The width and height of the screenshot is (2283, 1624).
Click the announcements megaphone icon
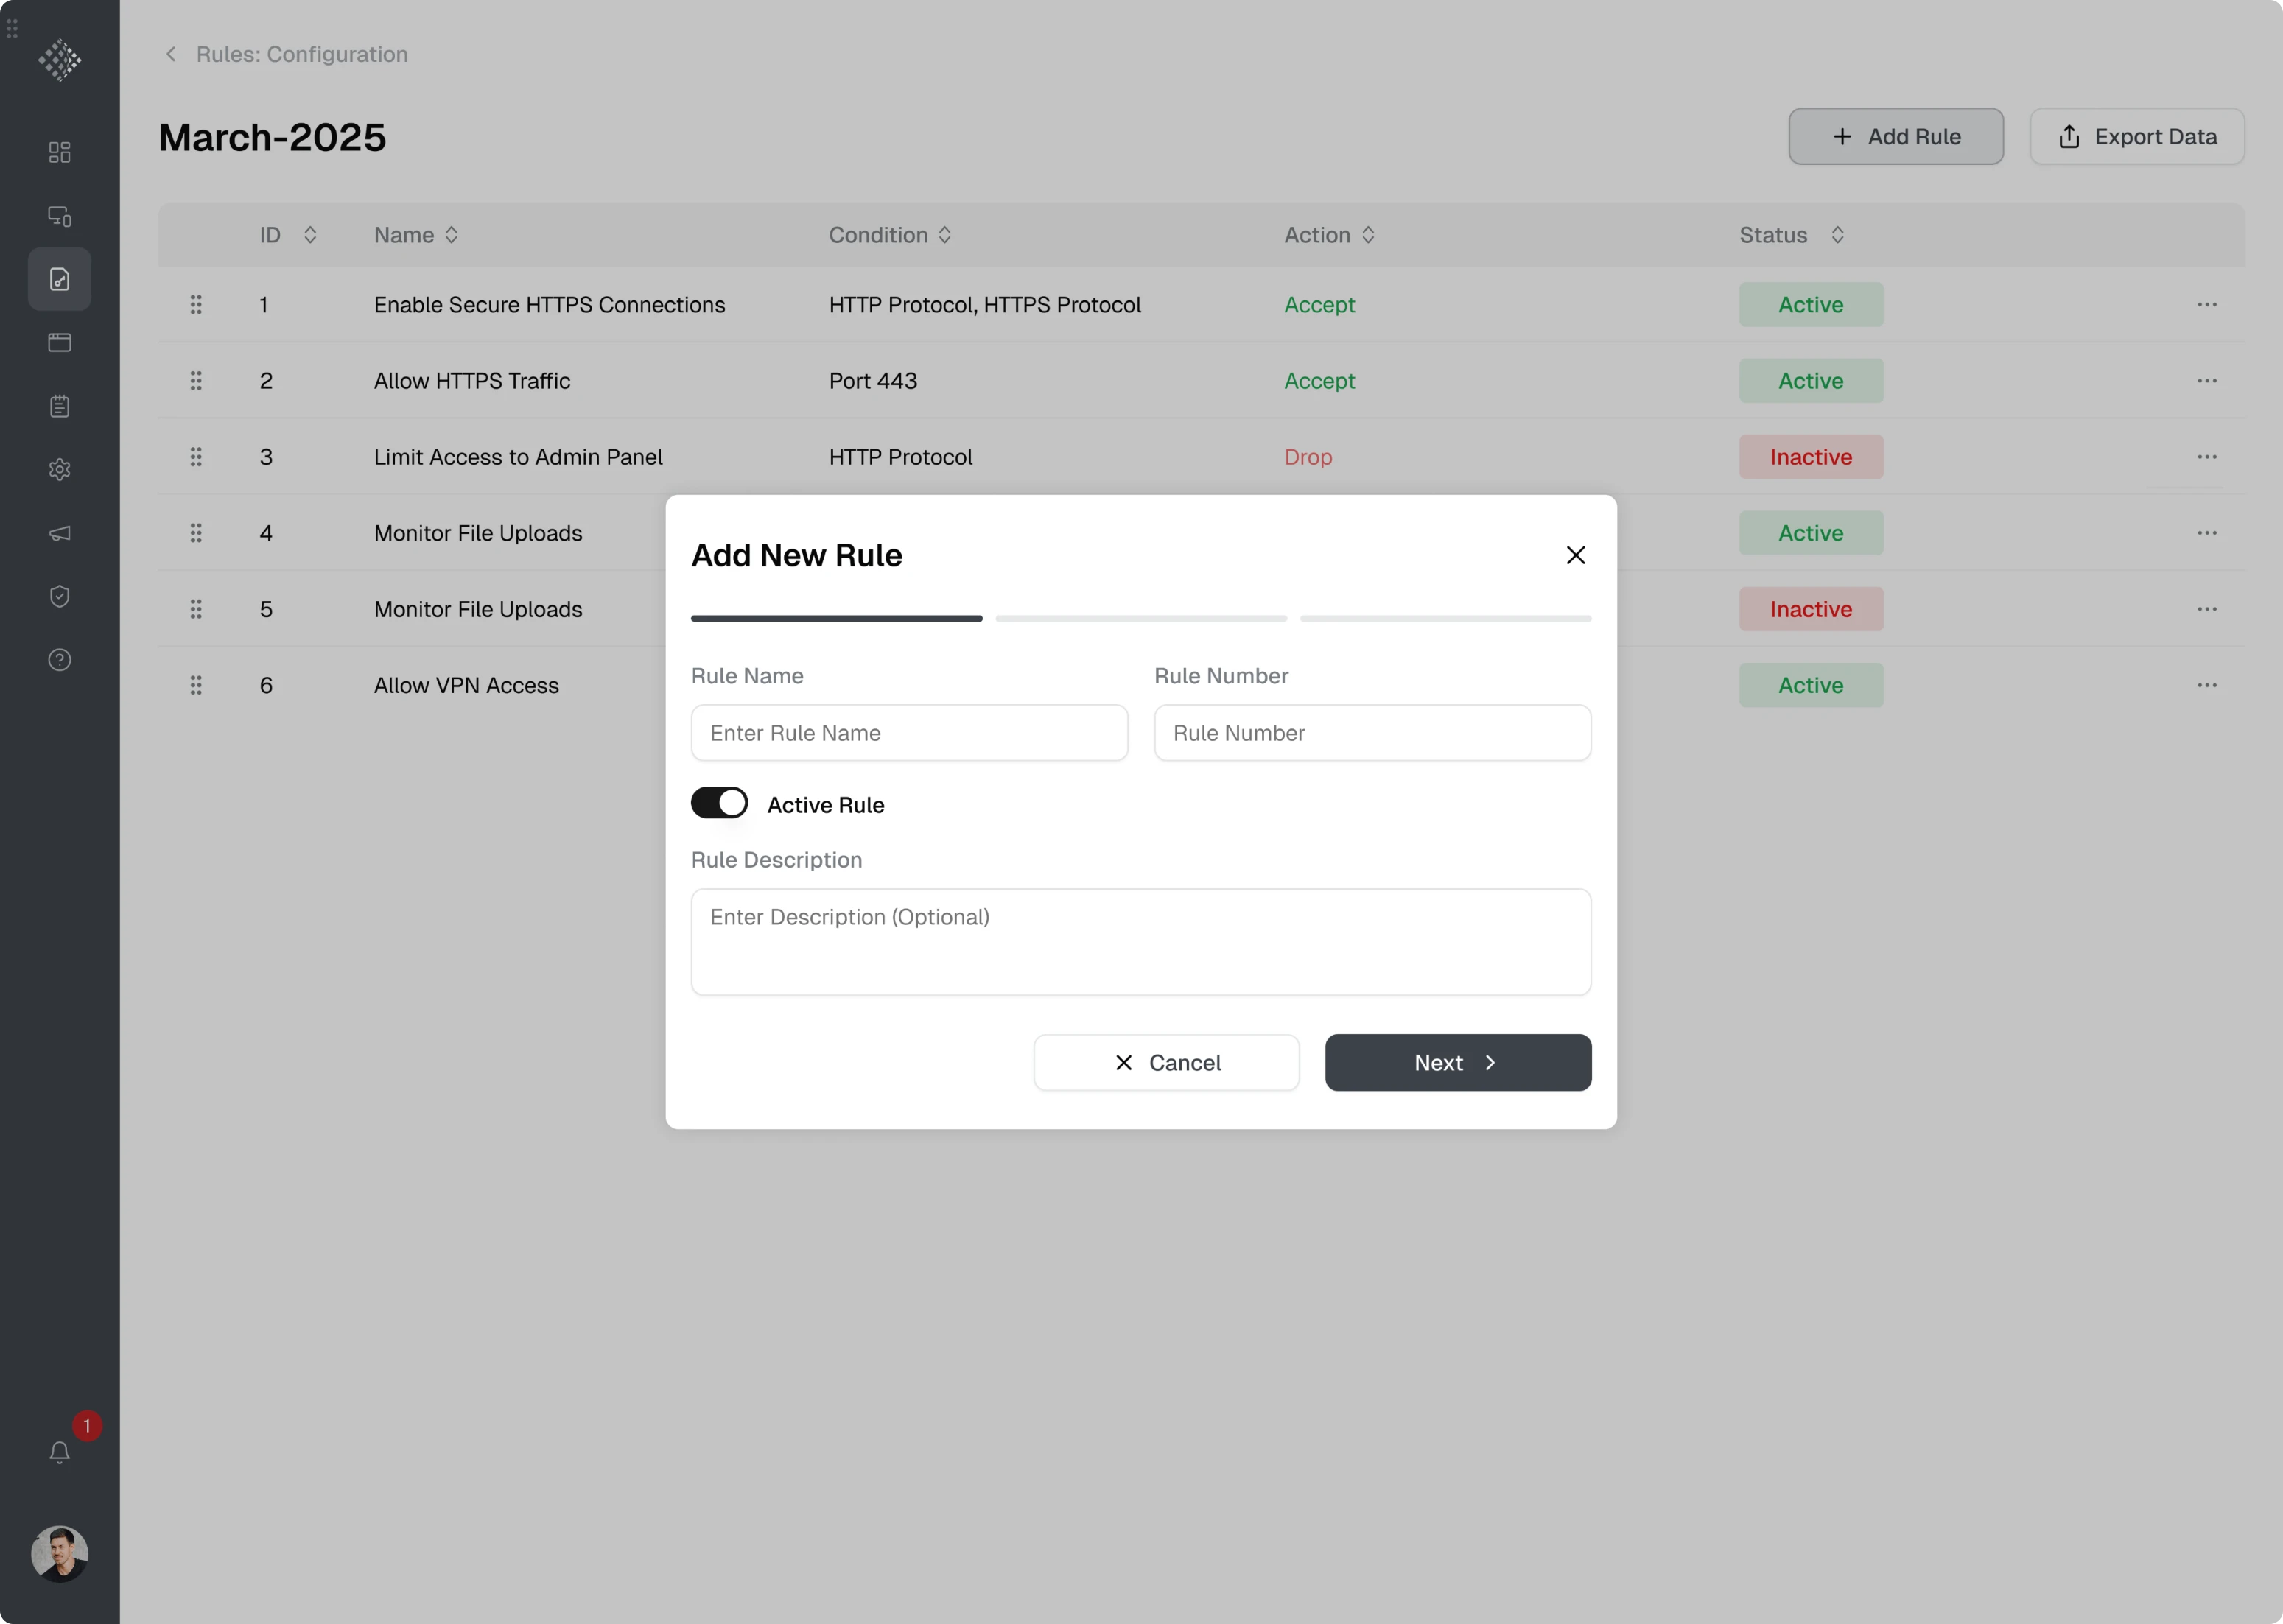point(59,533)
